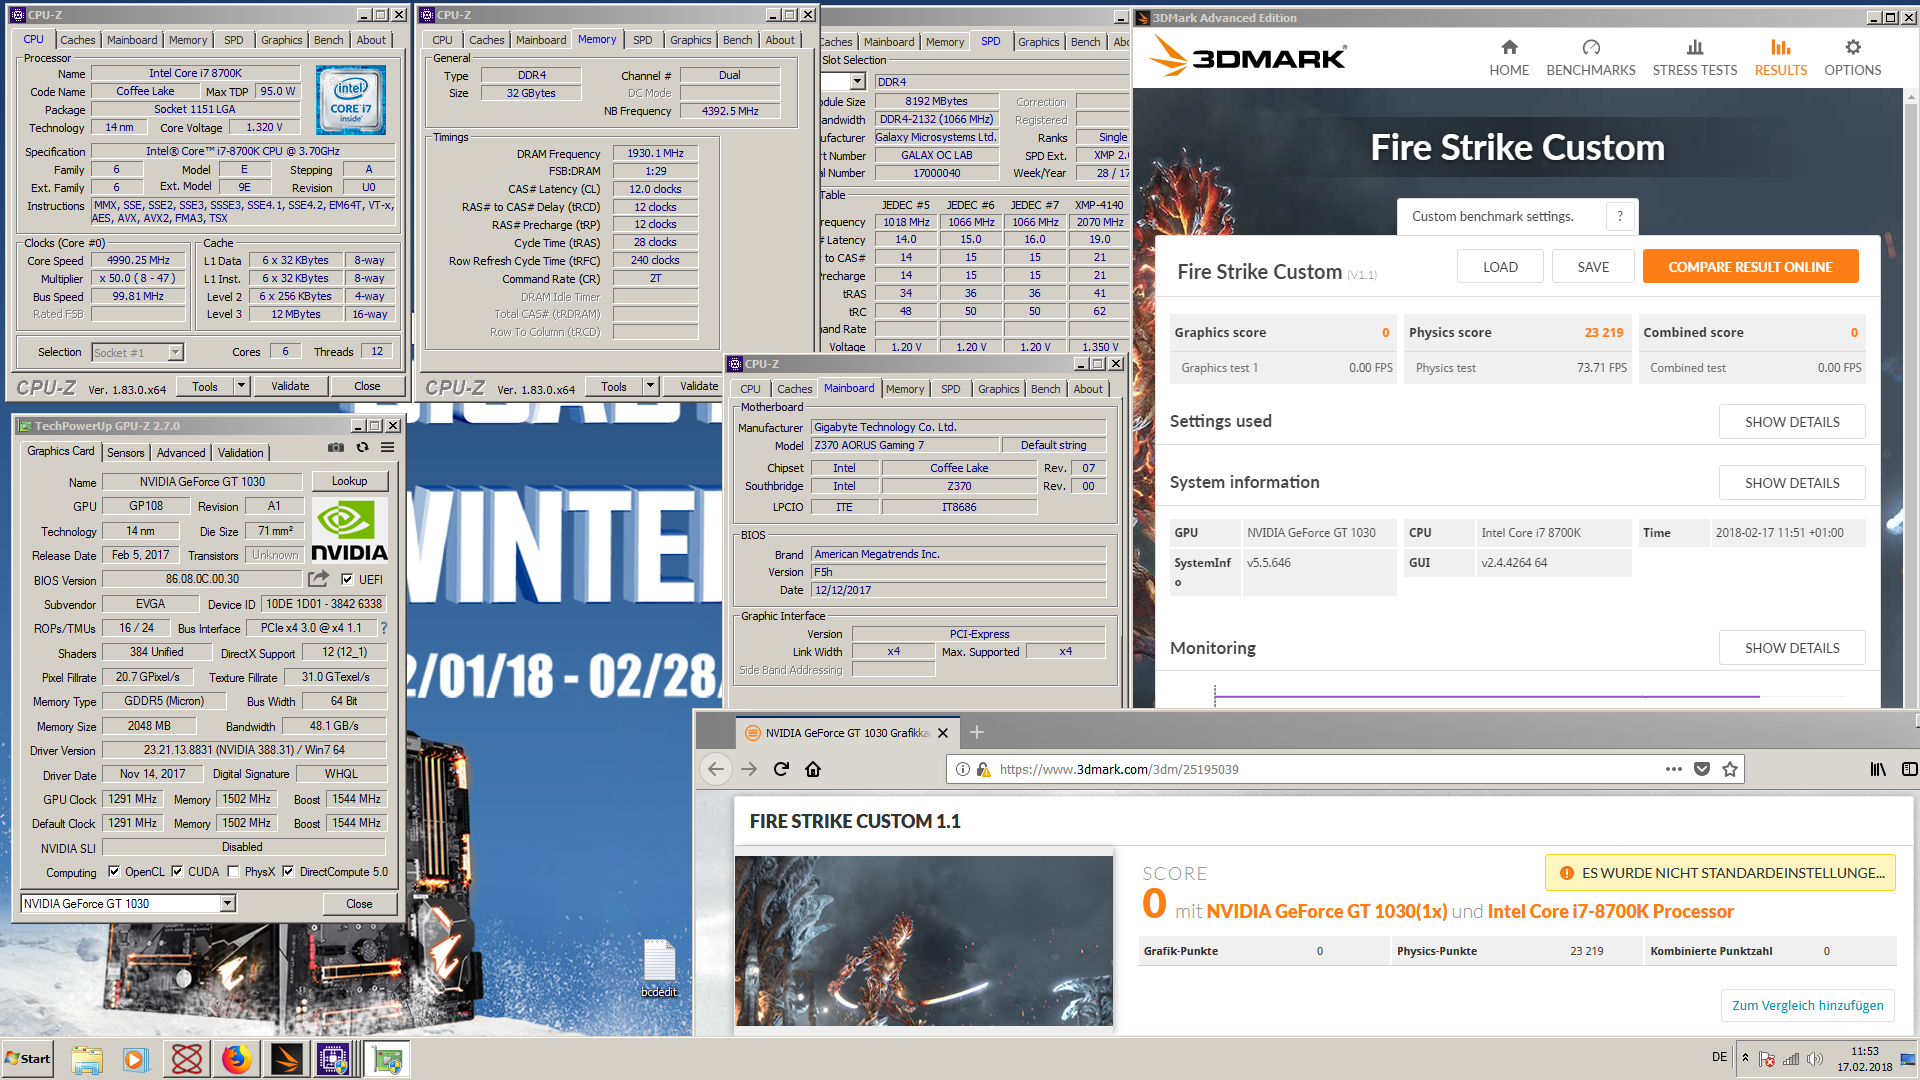
Task: Click the browser forward arrow
Action: tap(749, 769)
